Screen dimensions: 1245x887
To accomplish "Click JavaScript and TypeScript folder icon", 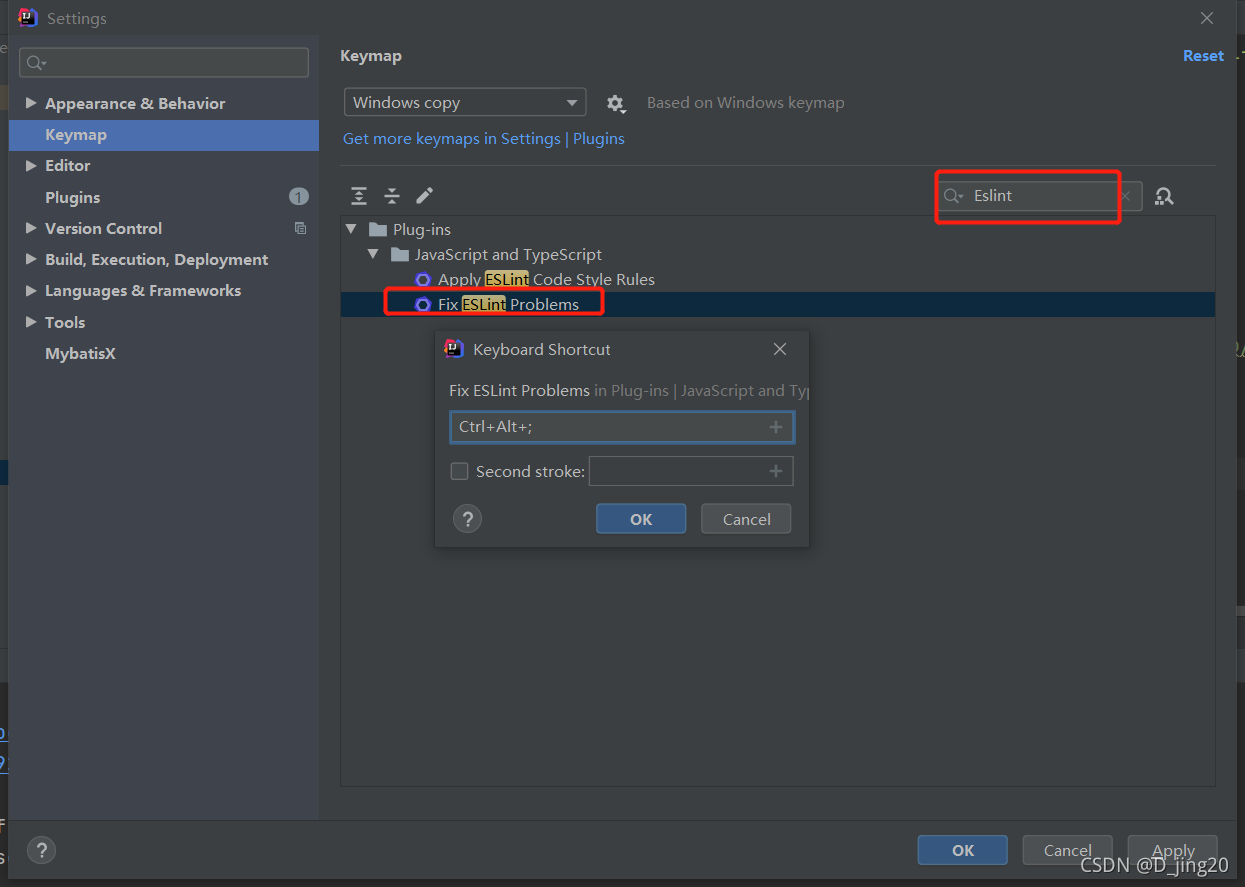I will (x=400, y=255).
